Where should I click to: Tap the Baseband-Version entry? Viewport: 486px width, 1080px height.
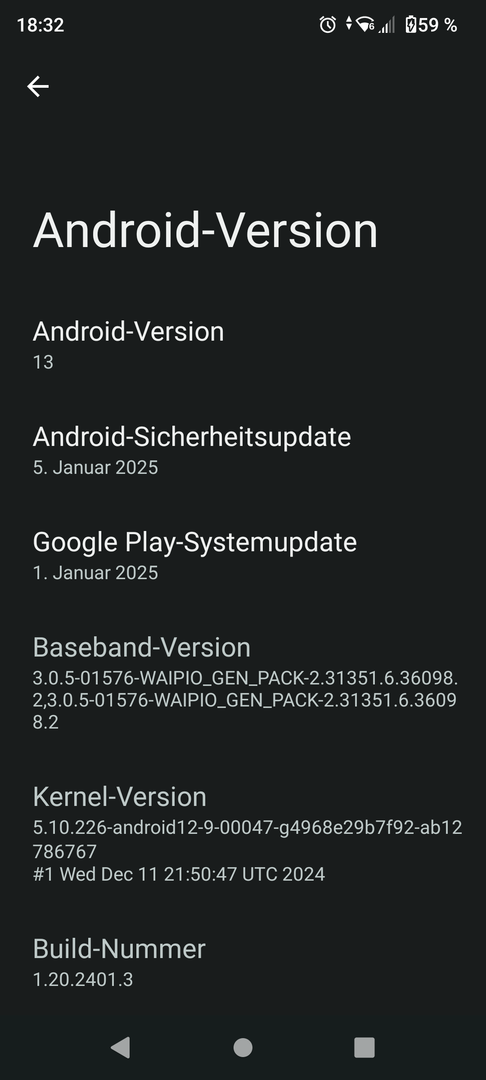coord(243,683)
